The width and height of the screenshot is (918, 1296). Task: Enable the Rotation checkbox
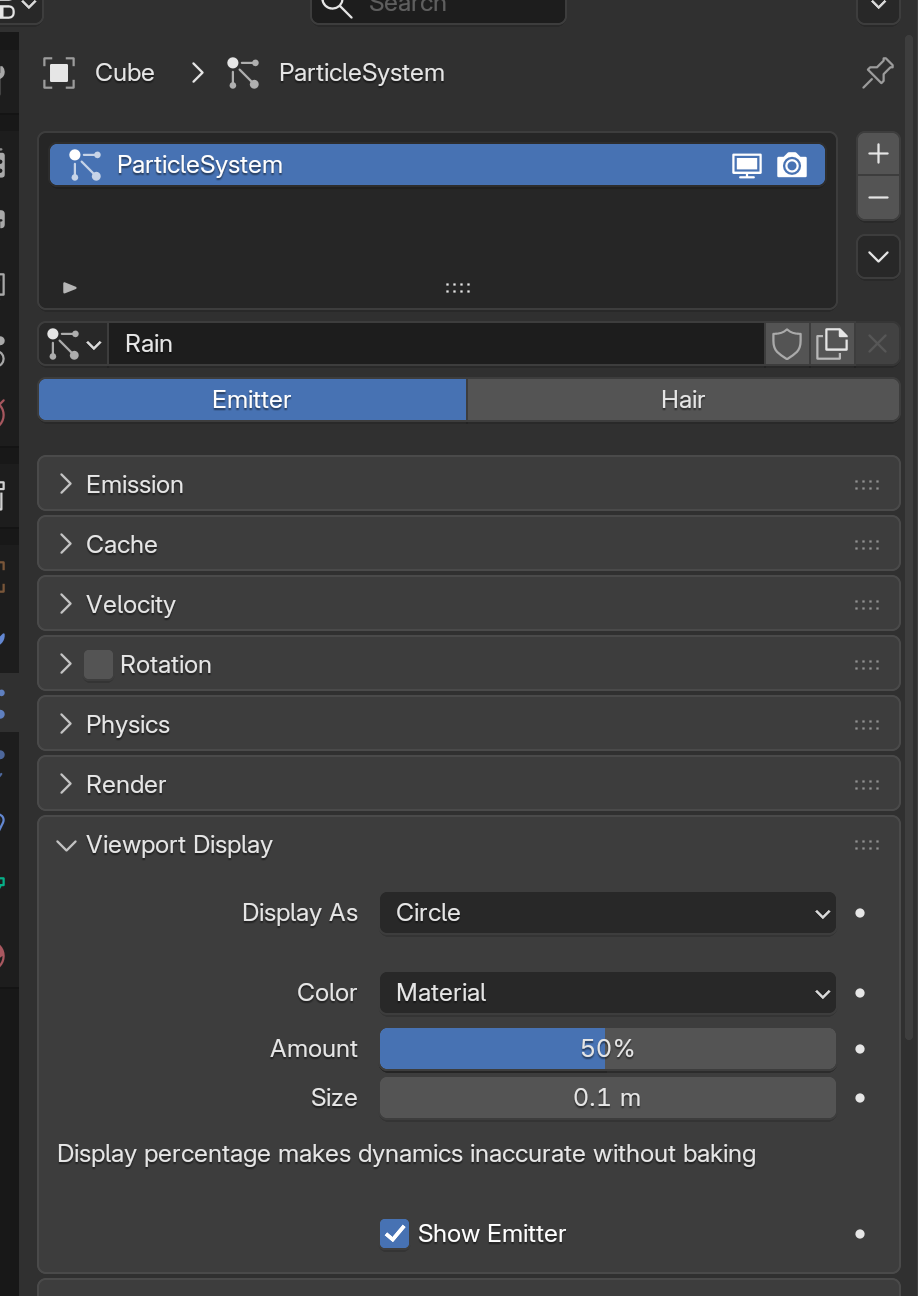click(98, 665)
